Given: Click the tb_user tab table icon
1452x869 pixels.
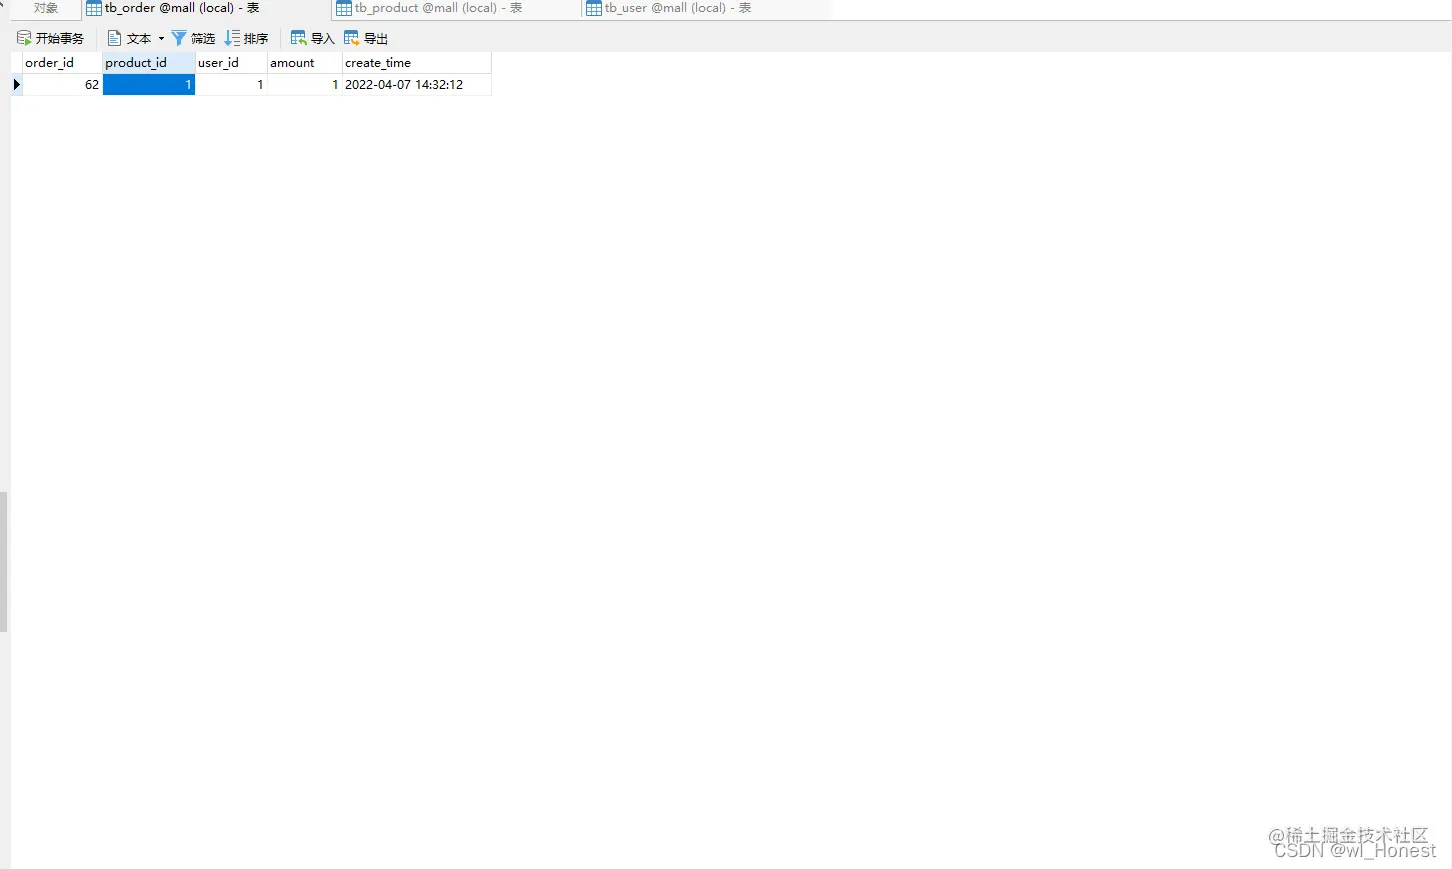Looking at the screenshot, I should [594, 8].
